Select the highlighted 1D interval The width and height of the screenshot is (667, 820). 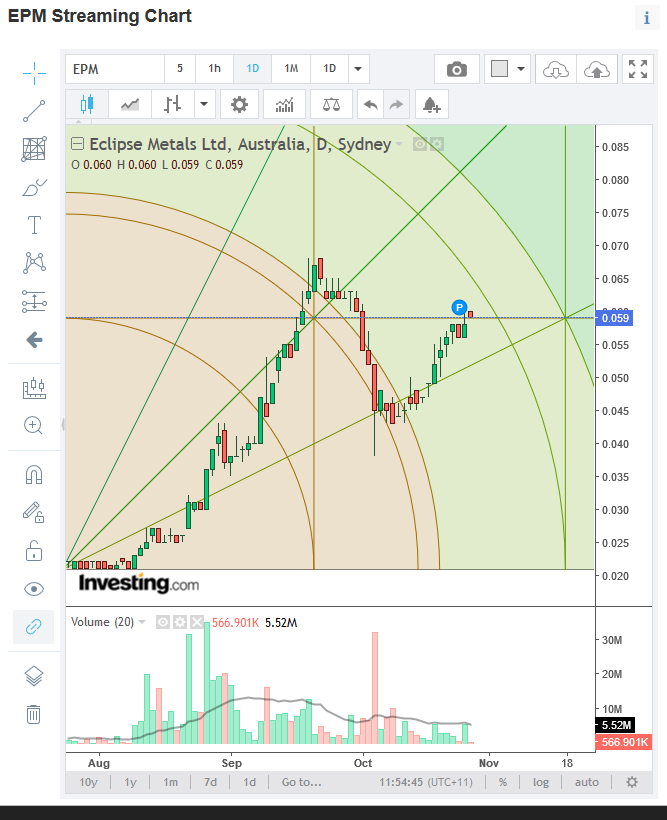253,69
